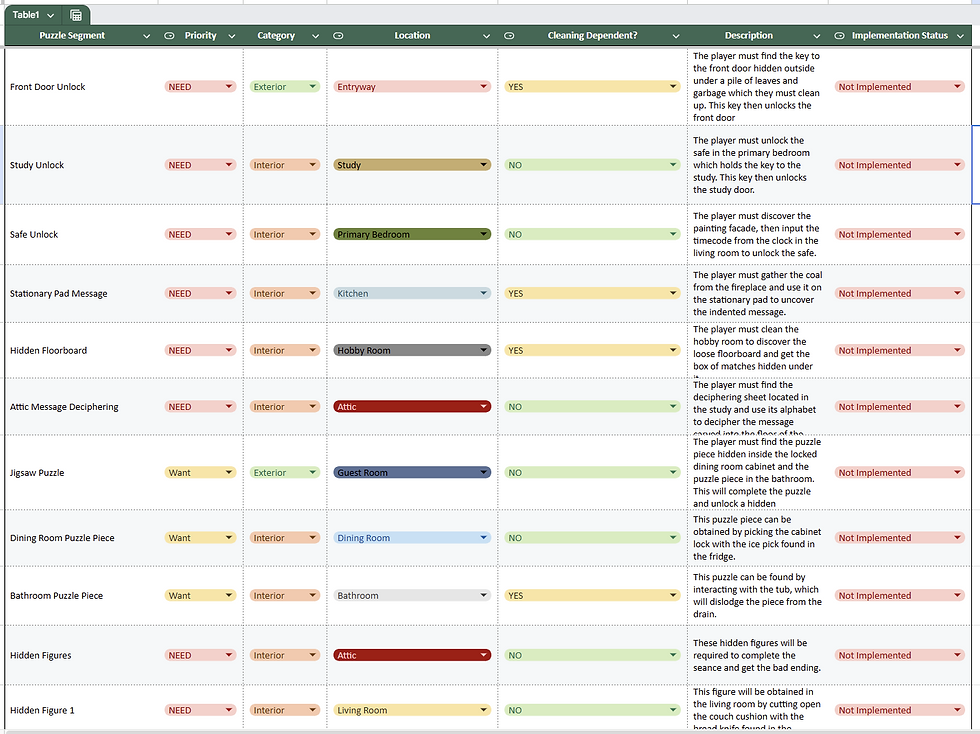Select the Study Unlock cell
This screenshot has width=980, height=734.
coord(82,165)
